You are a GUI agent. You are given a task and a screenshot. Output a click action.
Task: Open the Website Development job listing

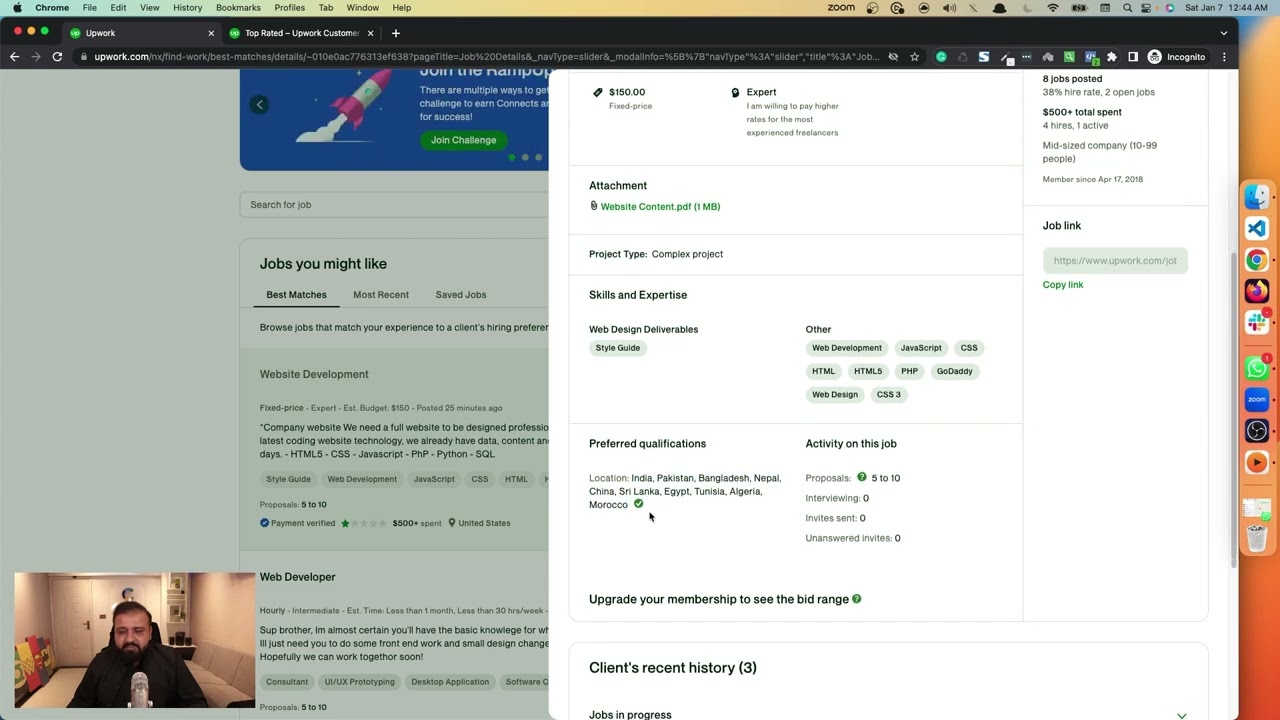point(314,374)
